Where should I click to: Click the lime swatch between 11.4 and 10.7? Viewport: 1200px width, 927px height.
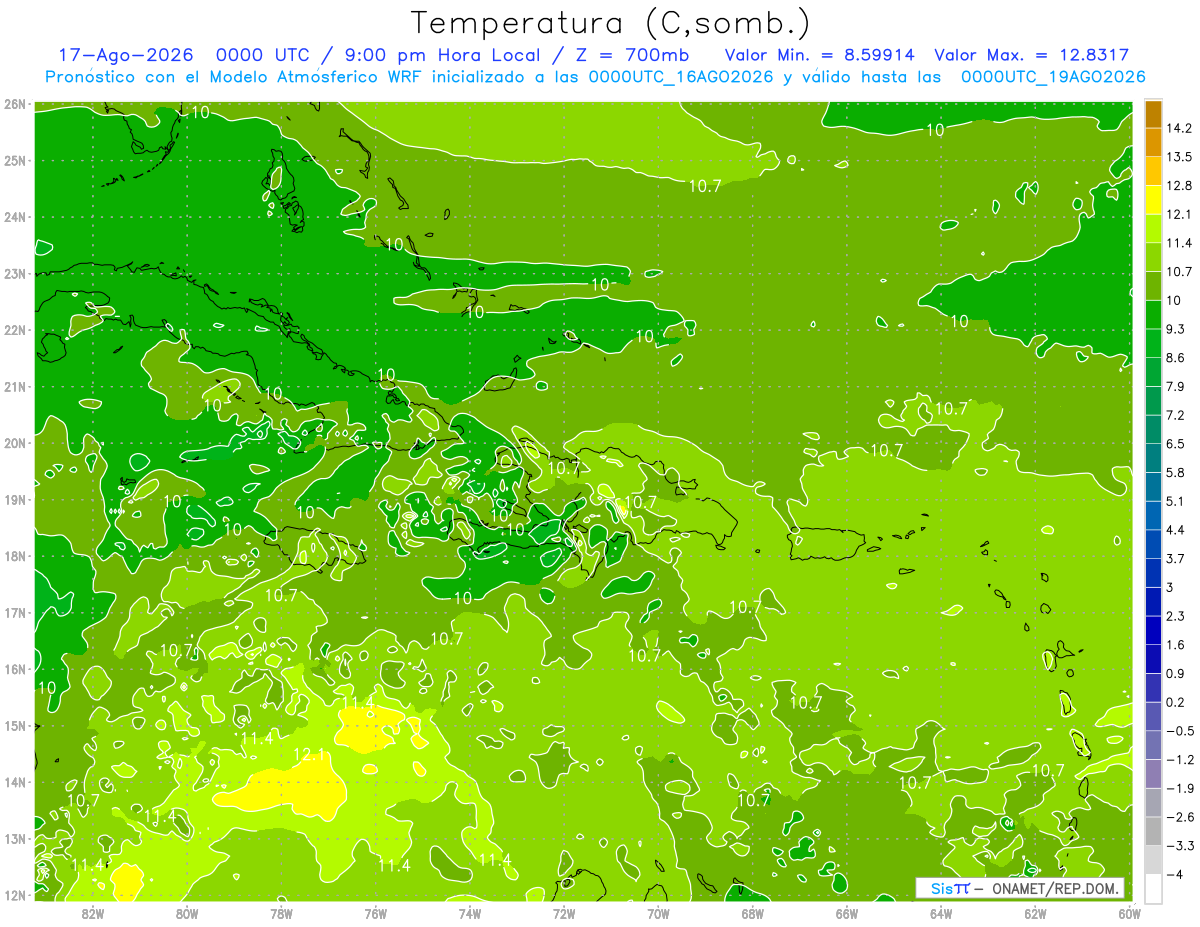1153,258
